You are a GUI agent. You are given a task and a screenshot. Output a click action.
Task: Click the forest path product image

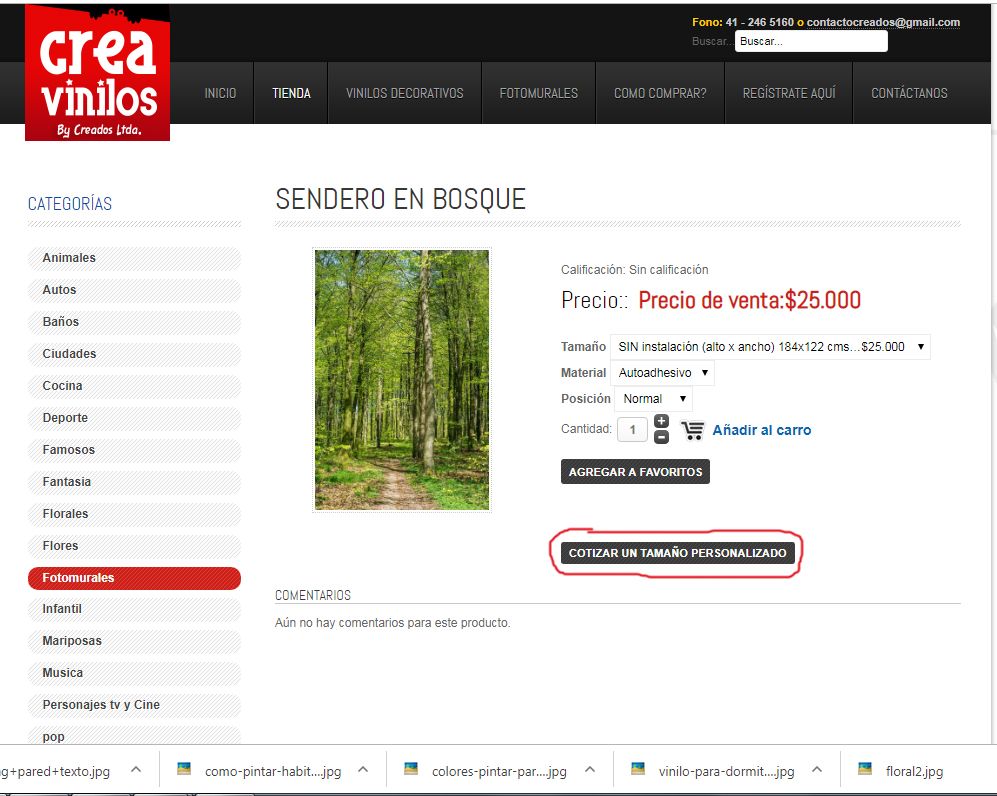(x=402, y=380)
